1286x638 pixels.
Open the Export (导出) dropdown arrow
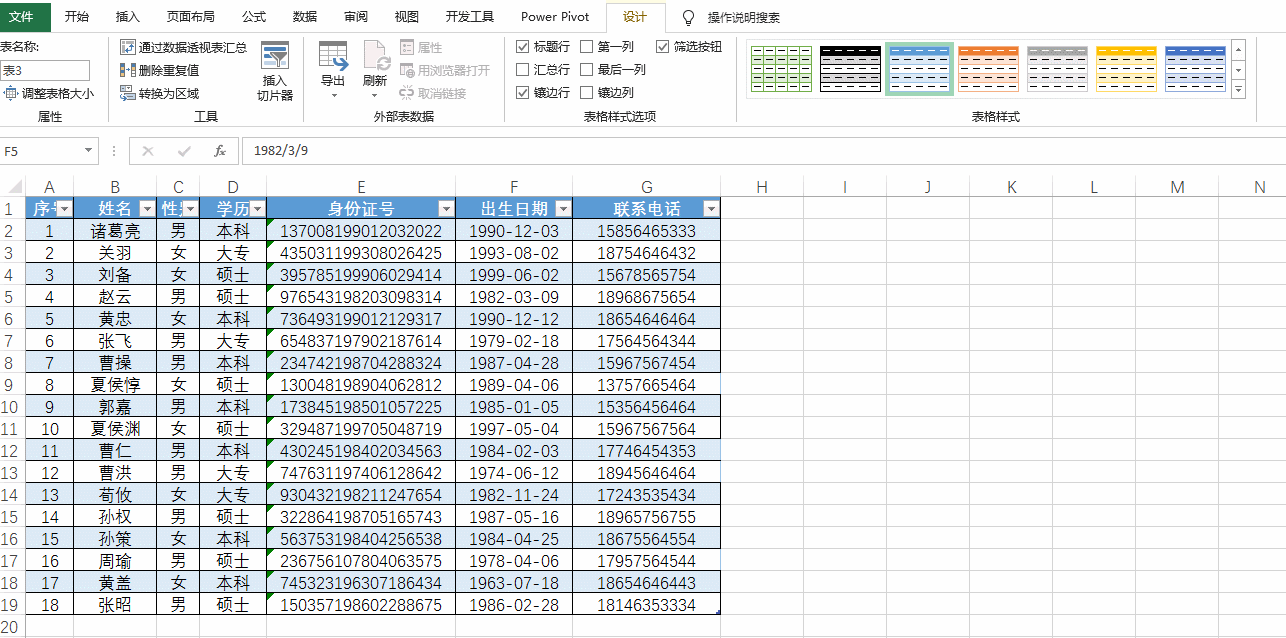pyautogui.click(x=333, y=96)
